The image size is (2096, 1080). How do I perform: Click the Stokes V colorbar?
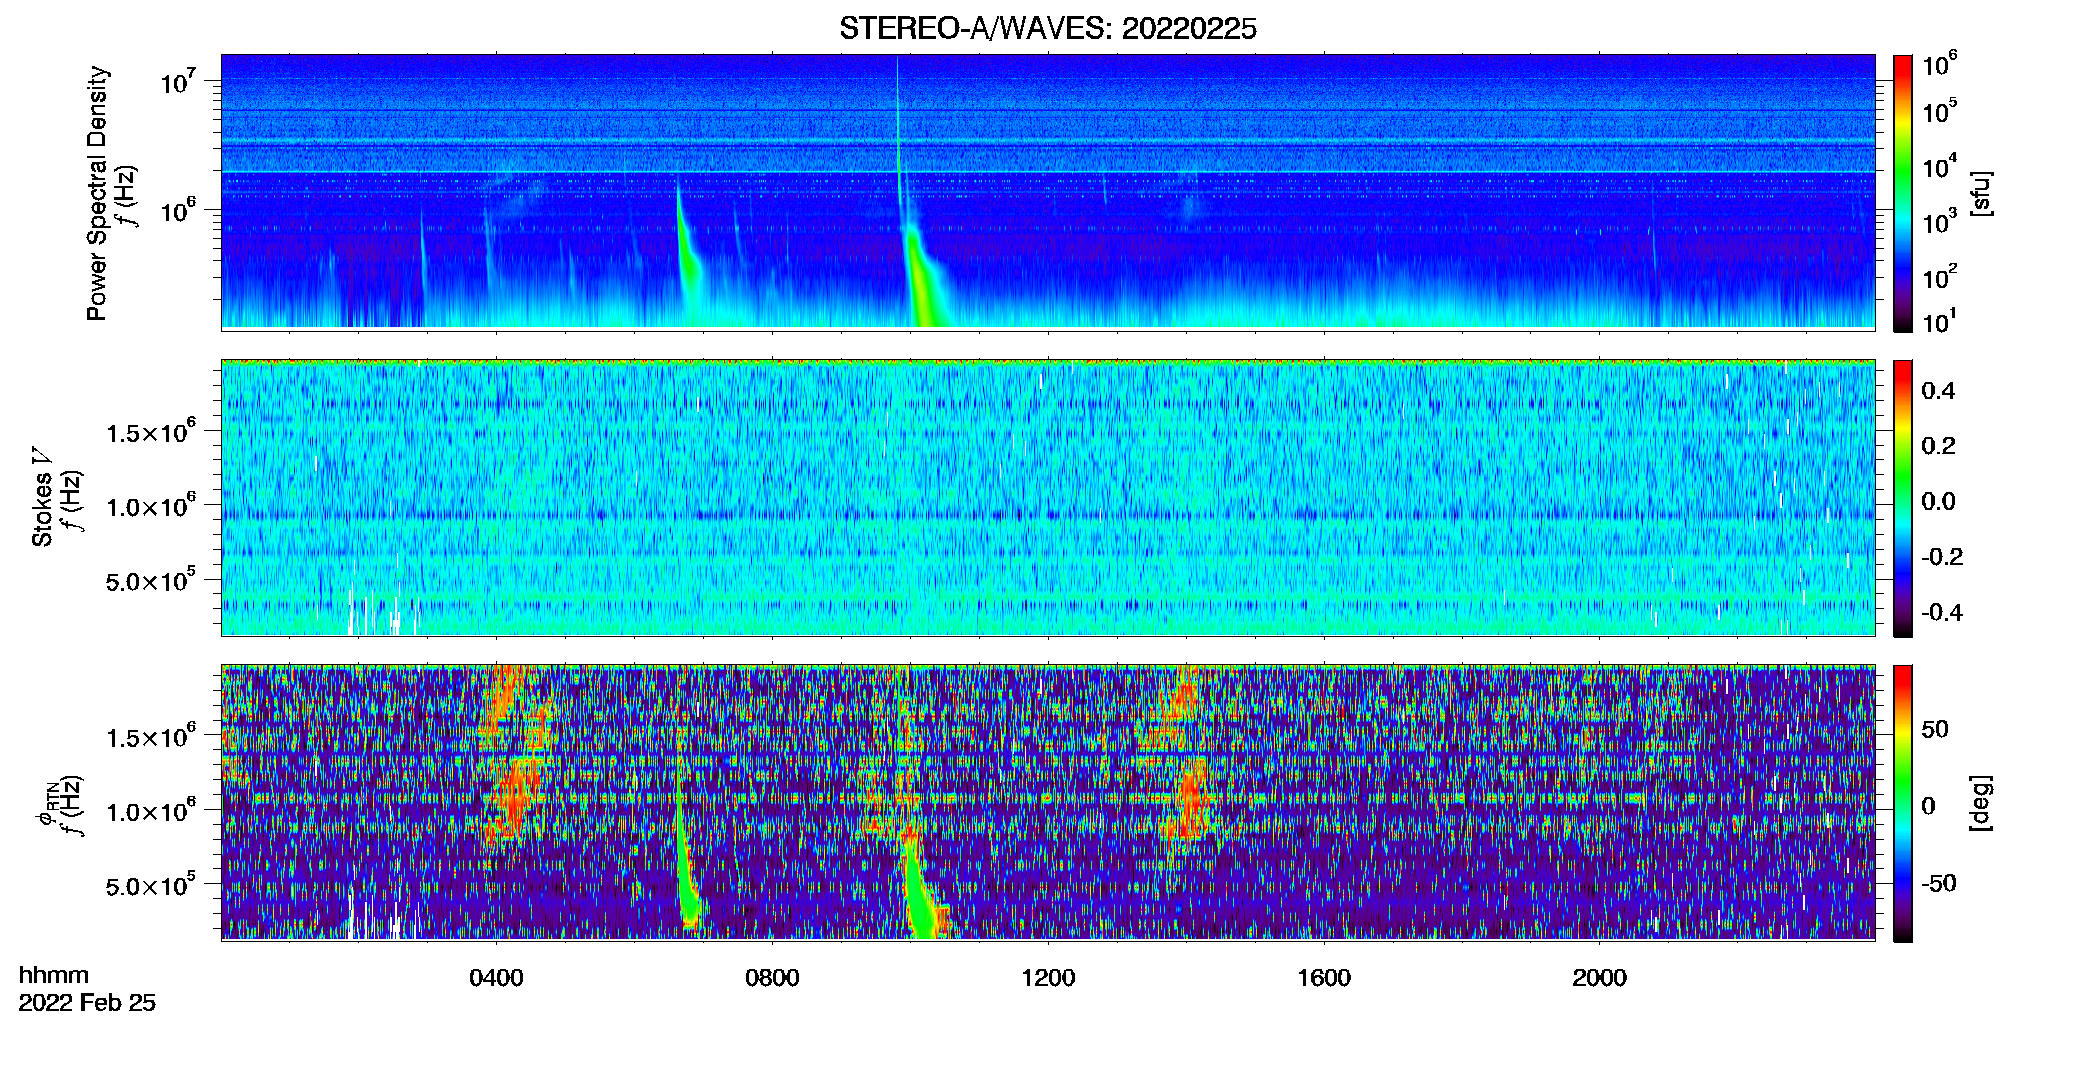point(1903,498)
